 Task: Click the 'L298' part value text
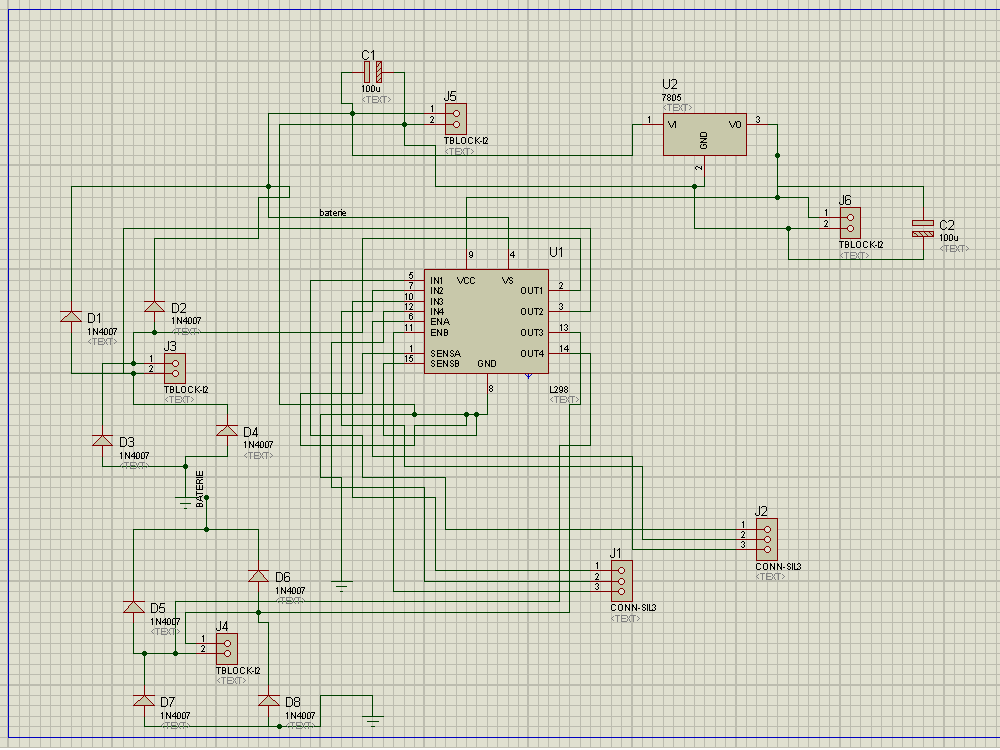[559, 389]
